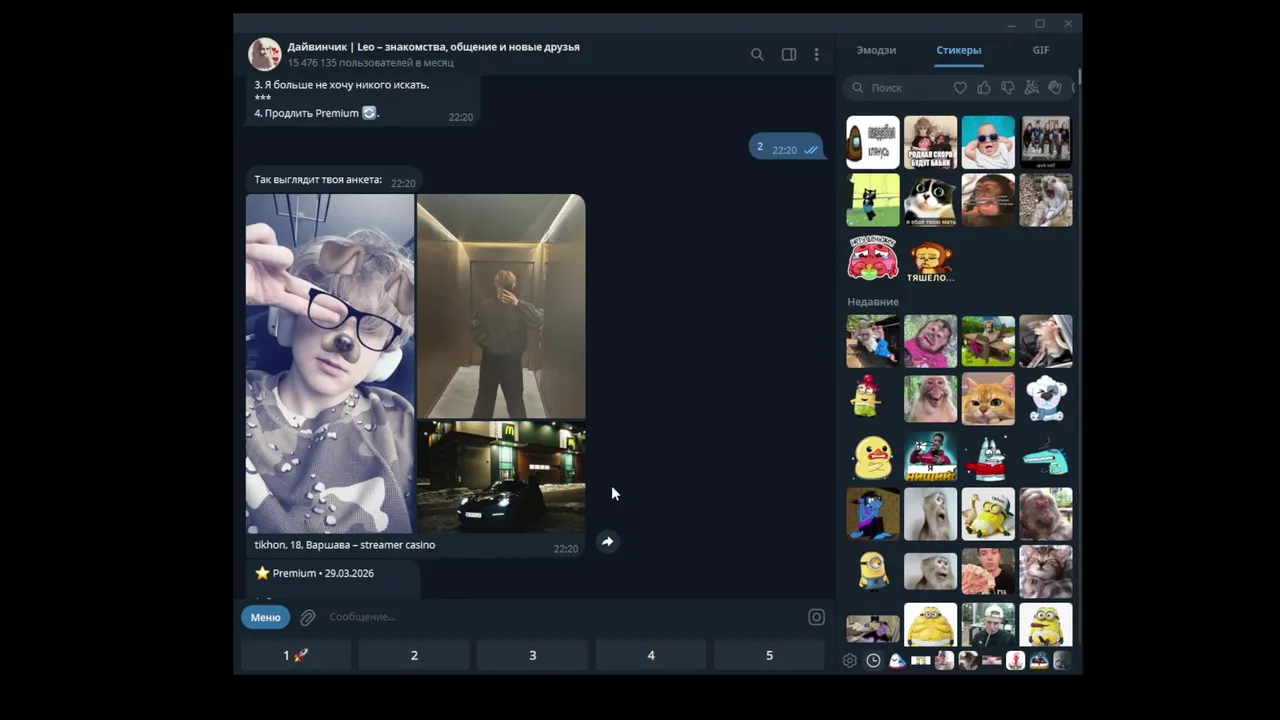Open the mirror hallway photo

pos(501,306)
